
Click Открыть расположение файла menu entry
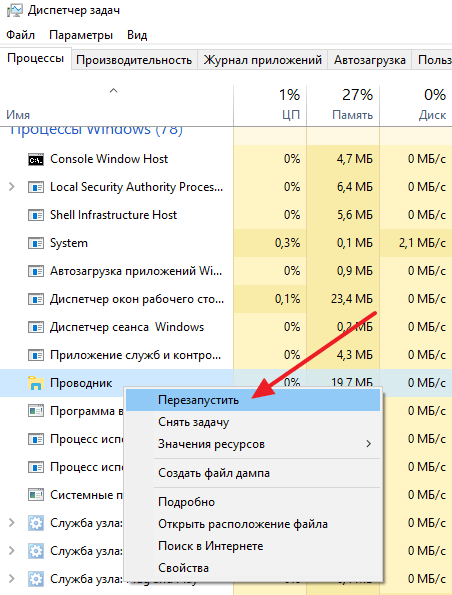pyautogui.click(x=243, y=524)
